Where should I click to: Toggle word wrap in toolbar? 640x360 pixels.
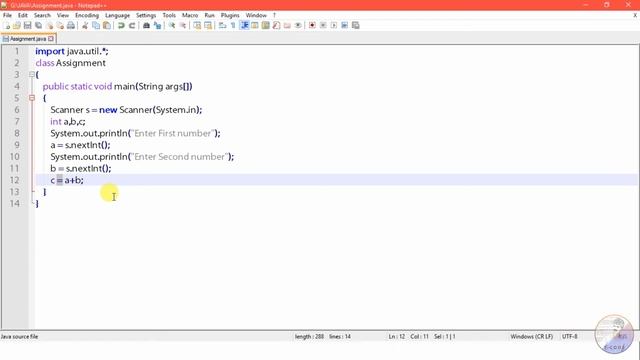[x=222, y=25]
